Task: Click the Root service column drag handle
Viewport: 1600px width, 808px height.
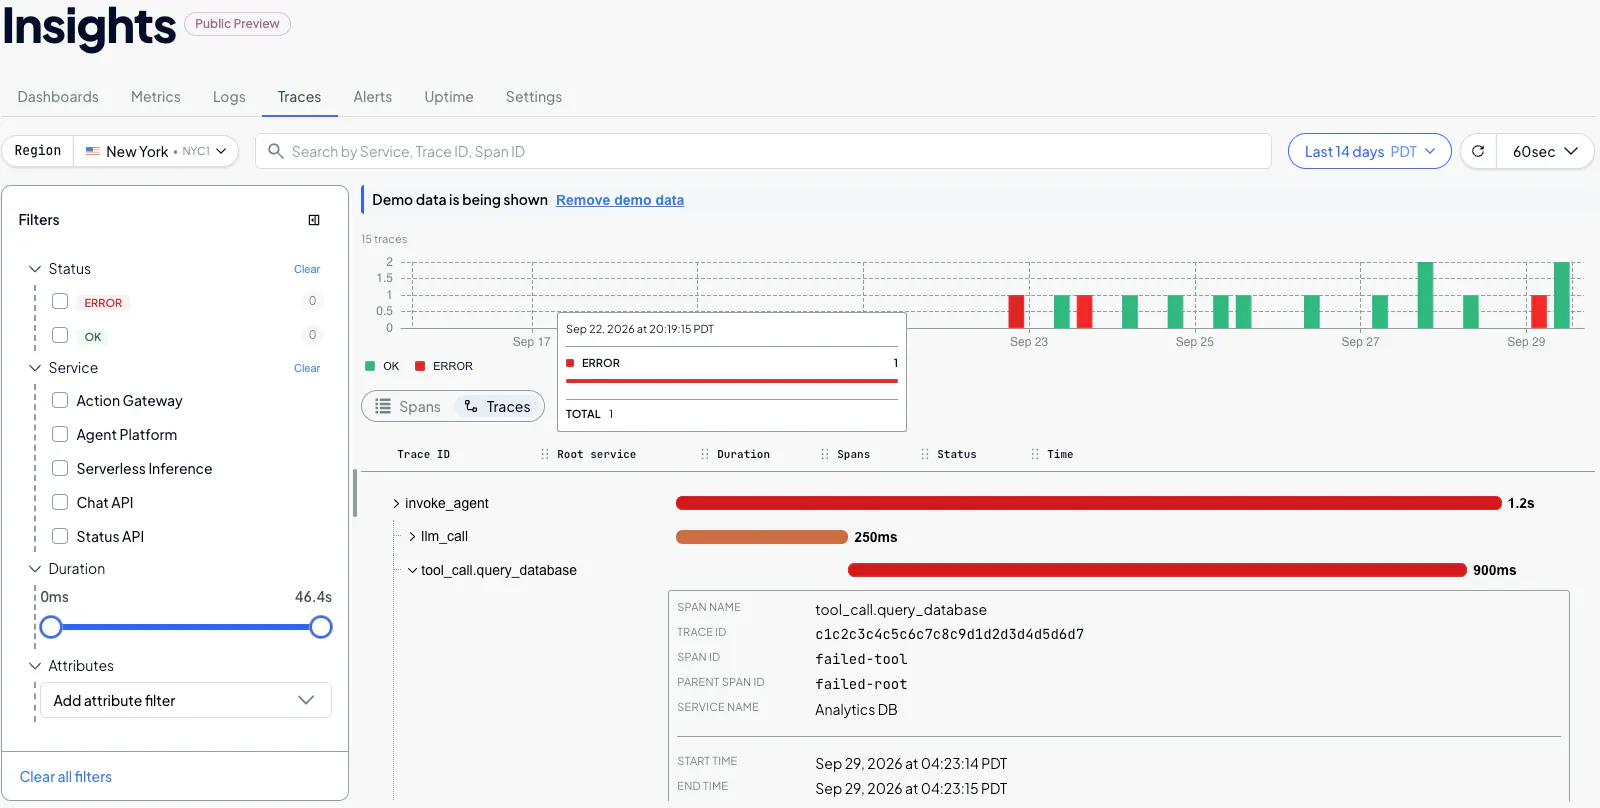Action: (705, 454)
